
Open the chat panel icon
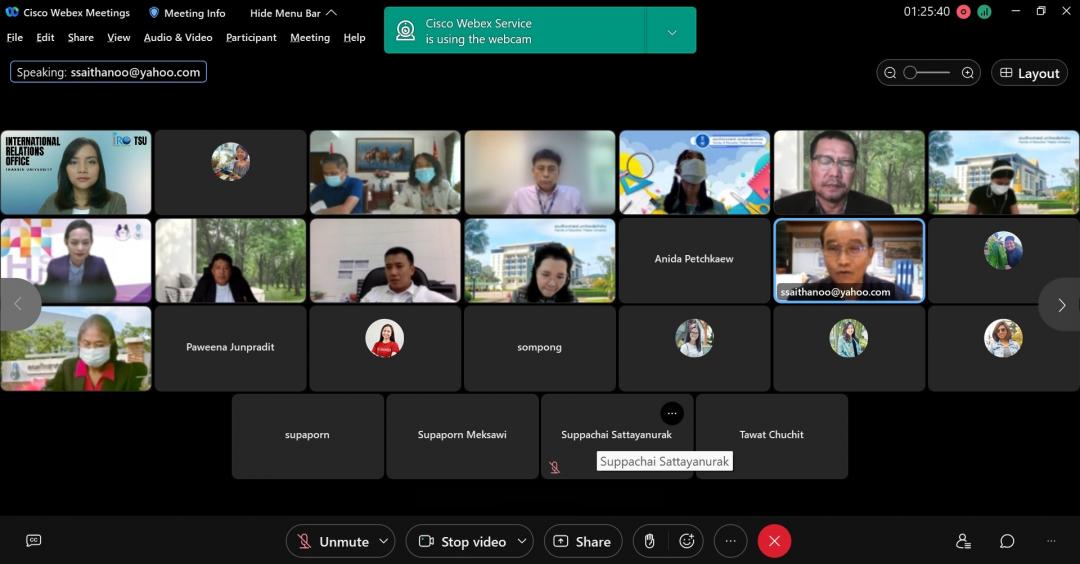coord(1007,541)
